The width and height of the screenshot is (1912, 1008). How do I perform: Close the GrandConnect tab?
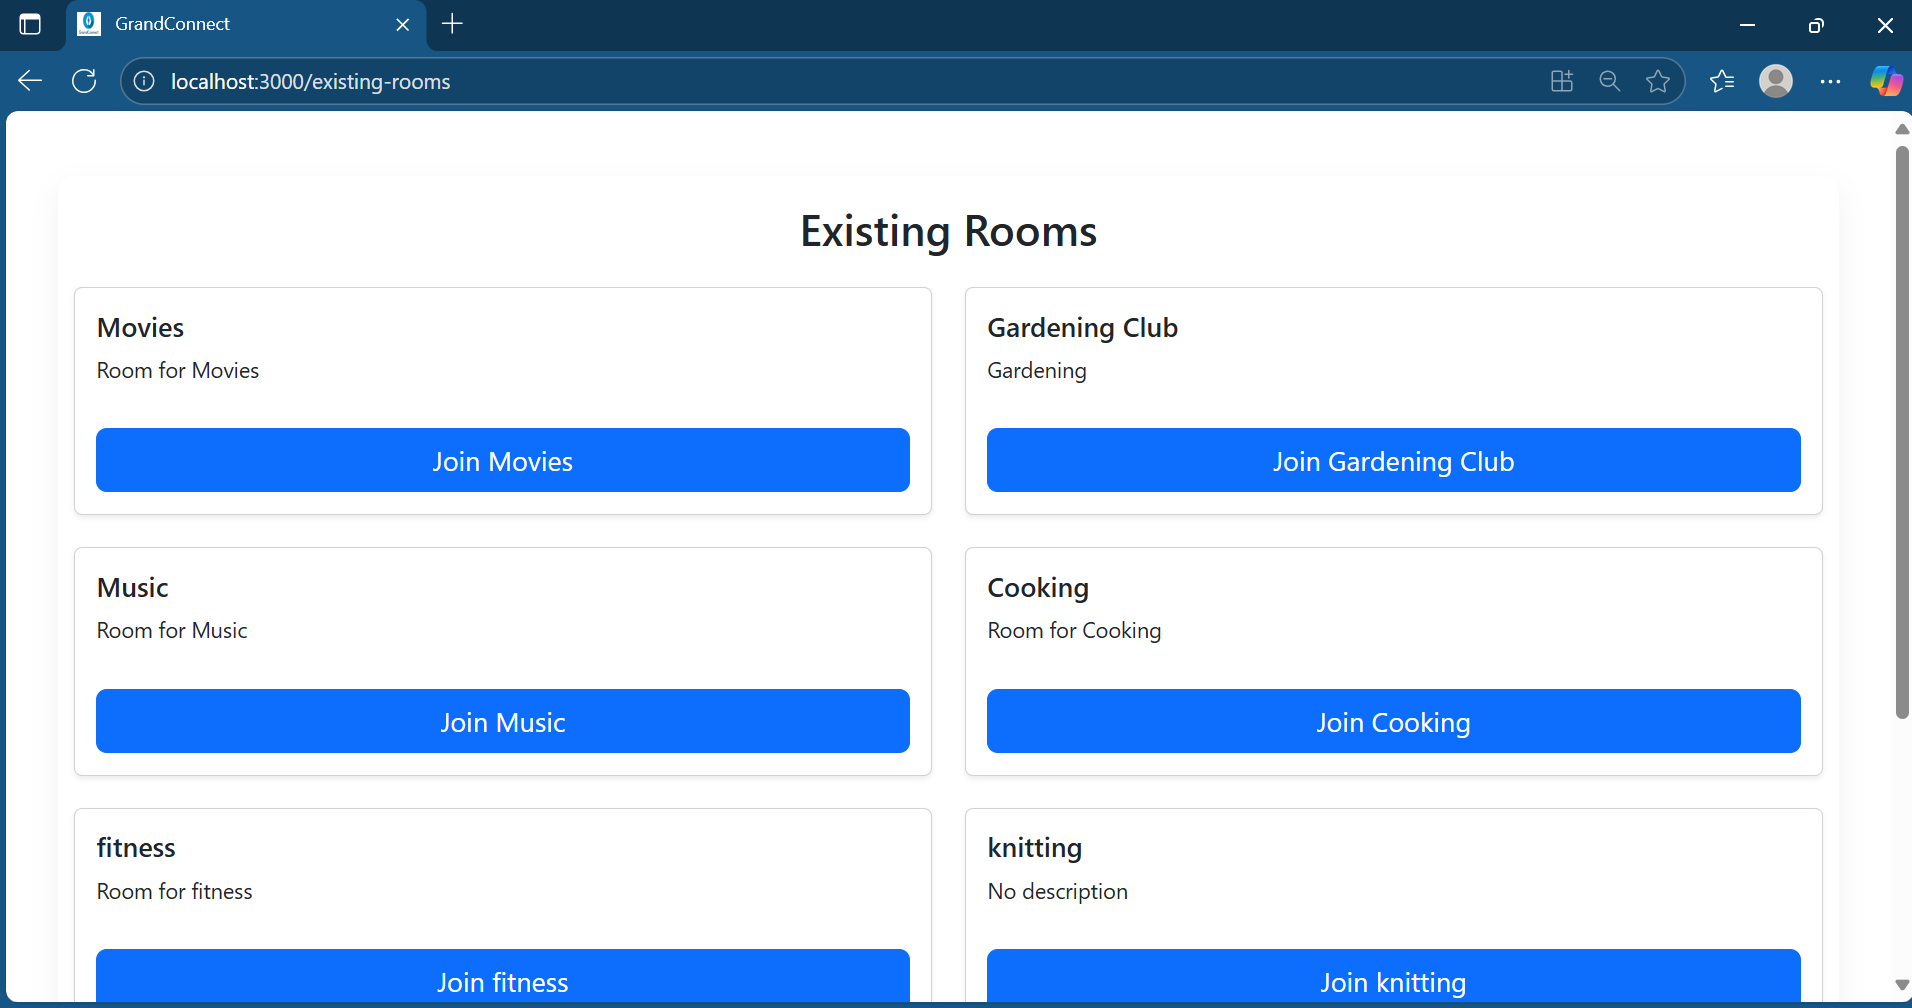point(403,24)
